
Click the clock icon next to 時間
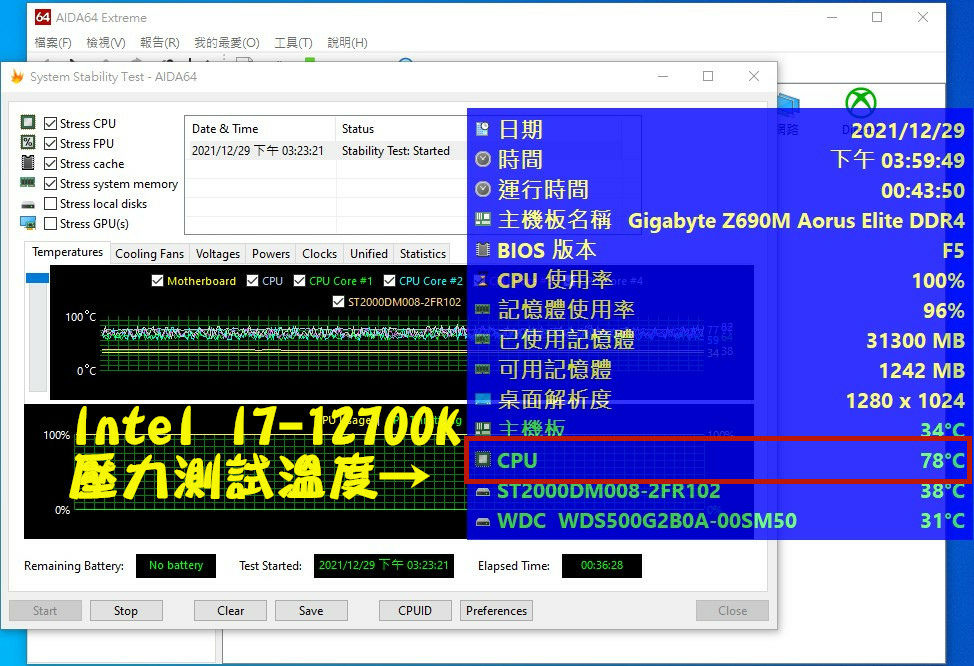[483, 159]
